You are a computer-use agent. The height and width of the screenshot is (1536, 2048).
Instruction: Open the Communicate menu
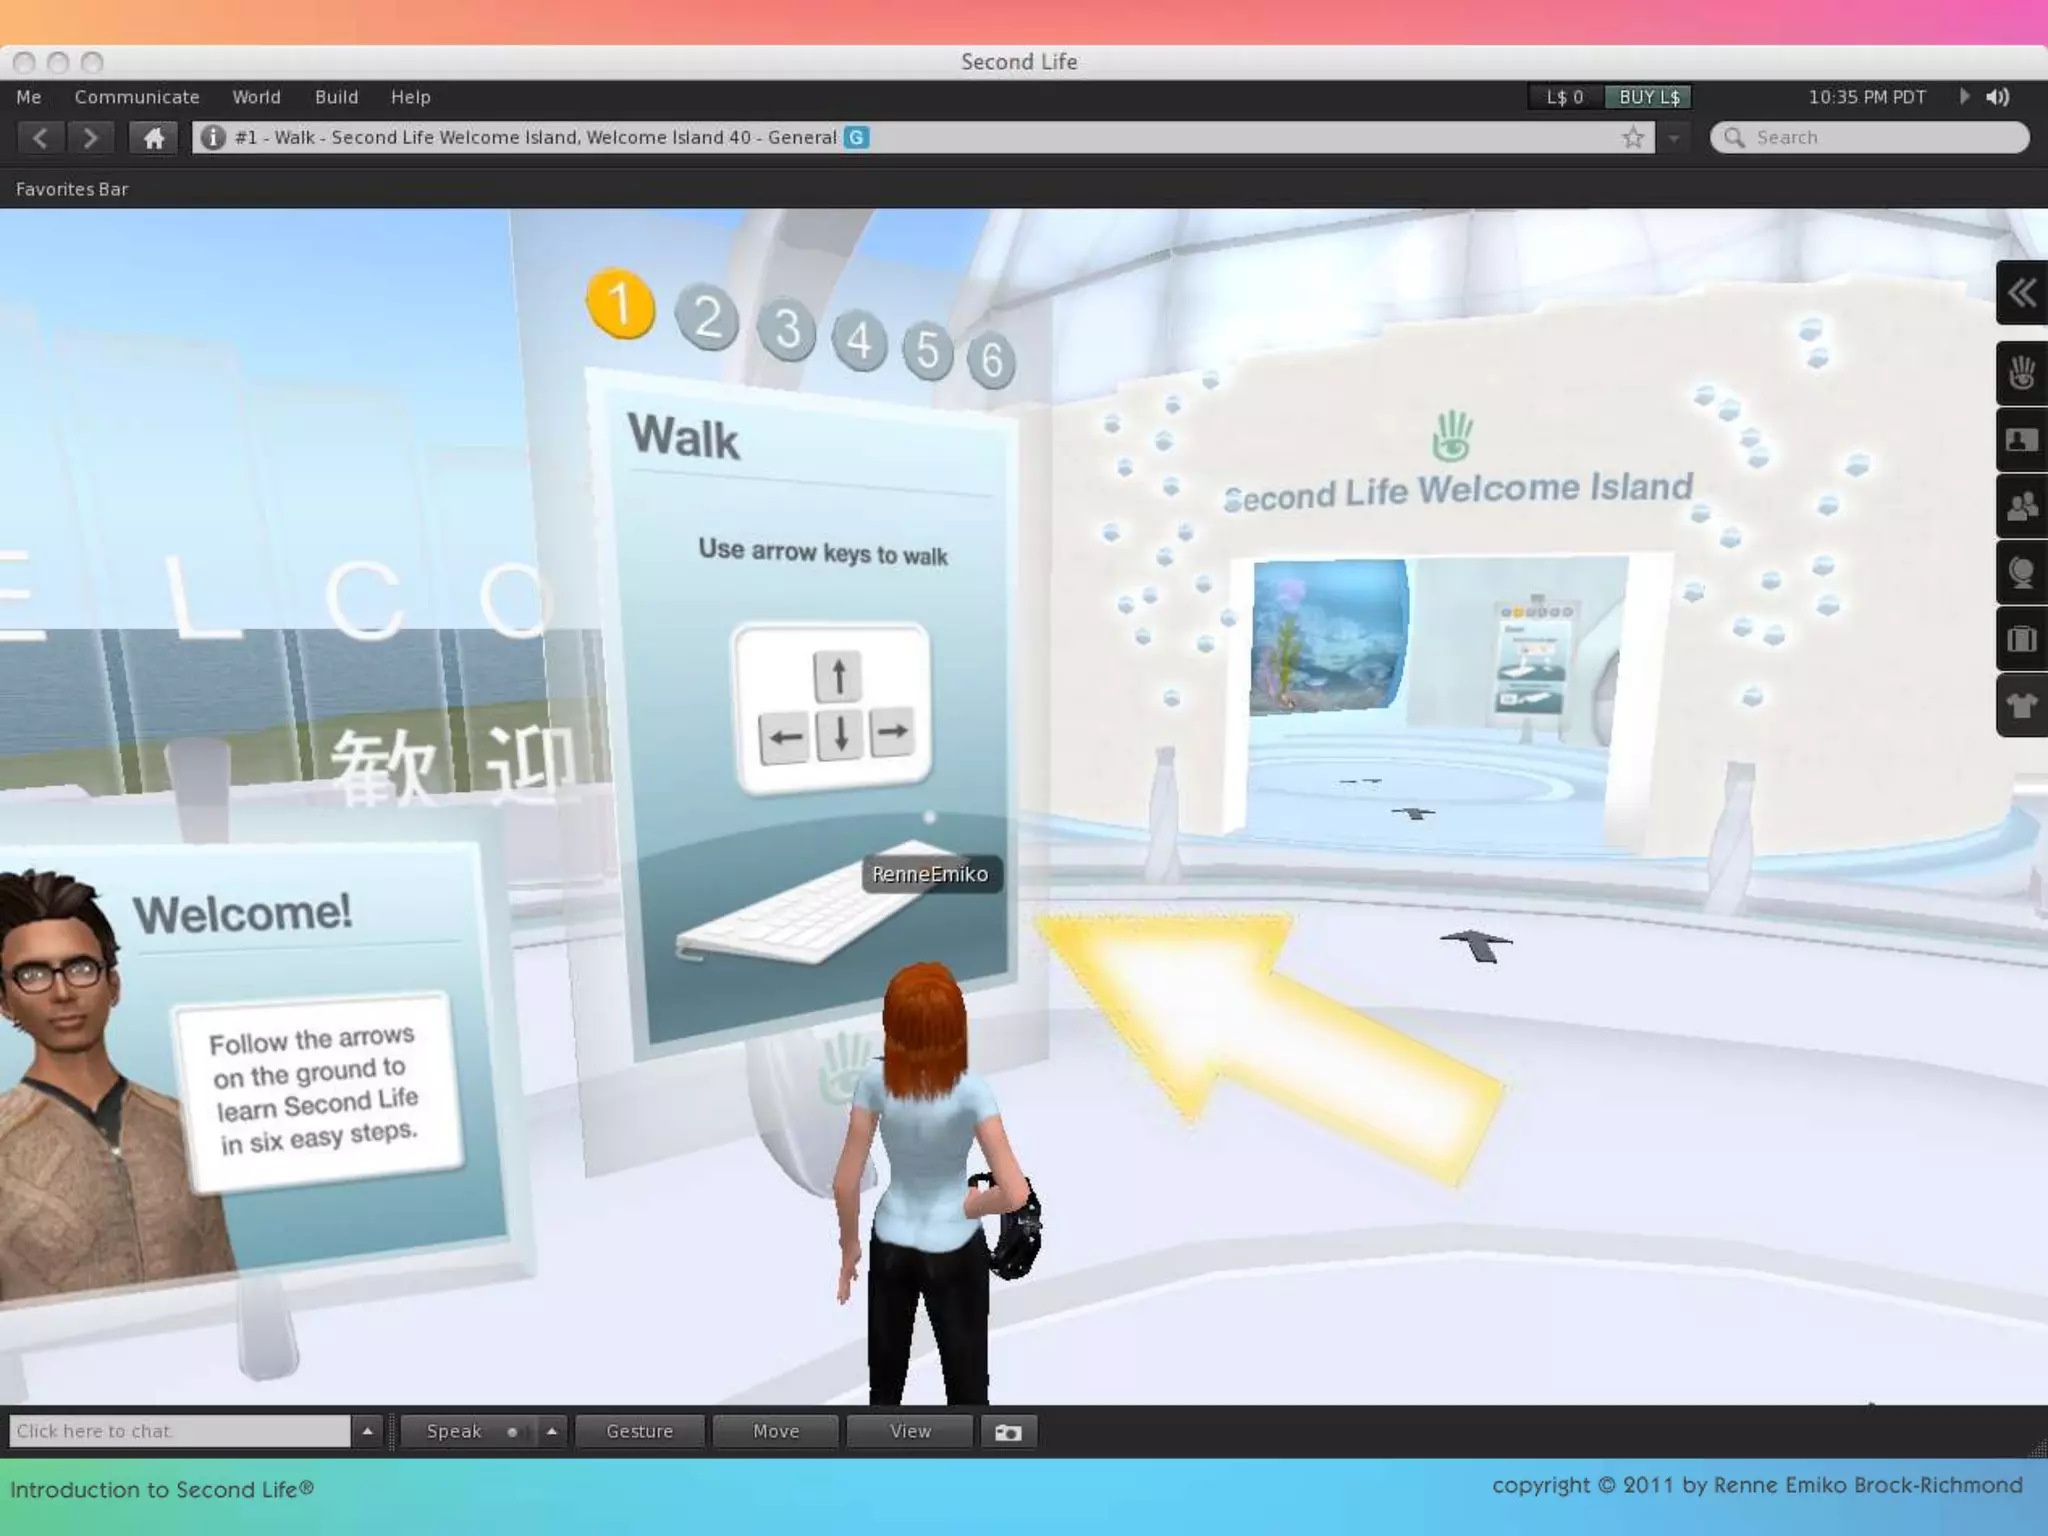pos(137,97)
